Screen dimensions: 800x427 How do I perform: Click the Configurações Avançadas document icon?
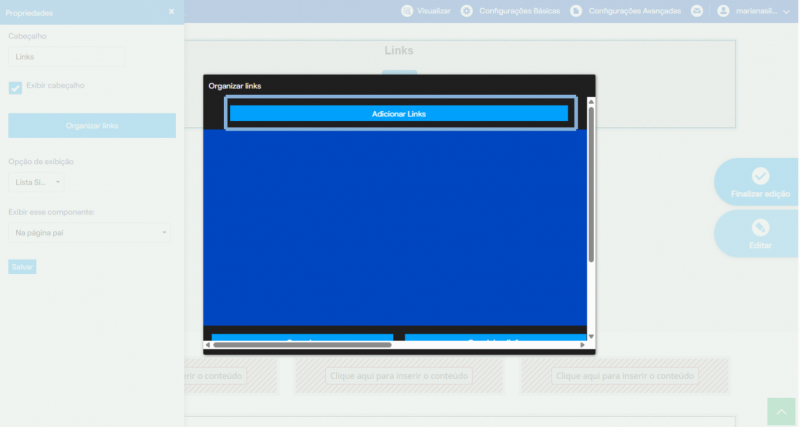click(576, 11)
